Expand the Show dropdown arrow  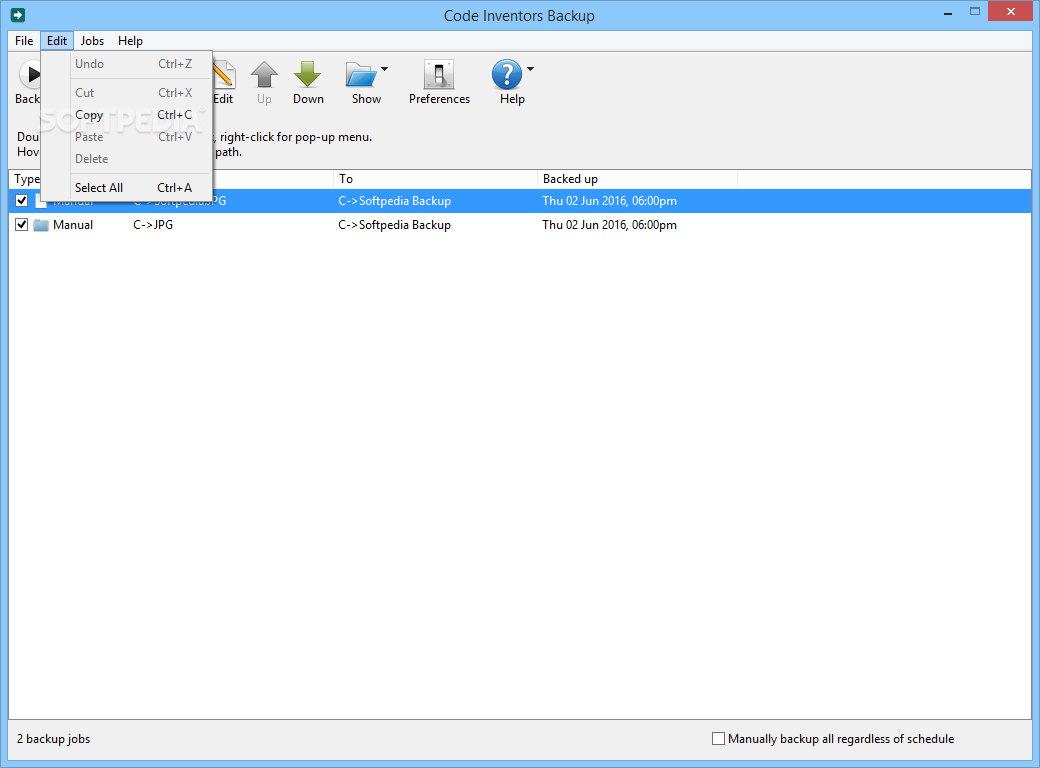384,69
